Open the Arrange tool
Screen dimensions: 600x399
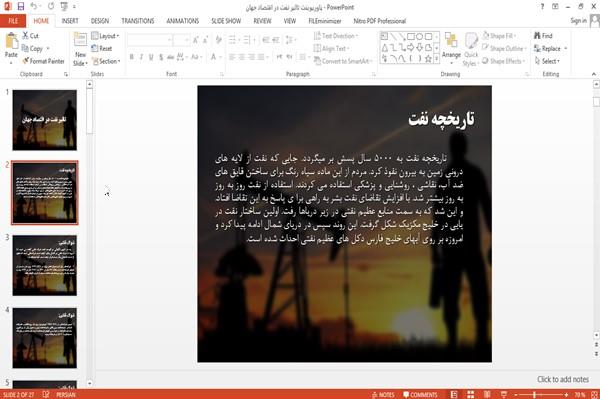click(x=451, y=46)
